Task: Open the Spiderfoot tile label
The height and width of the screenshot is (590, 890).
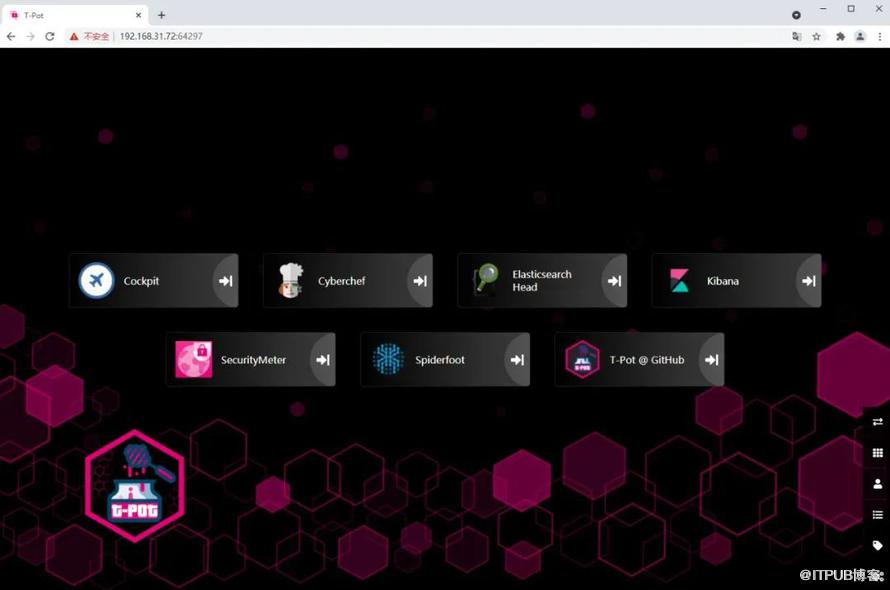Action: [x=439, y=360]
